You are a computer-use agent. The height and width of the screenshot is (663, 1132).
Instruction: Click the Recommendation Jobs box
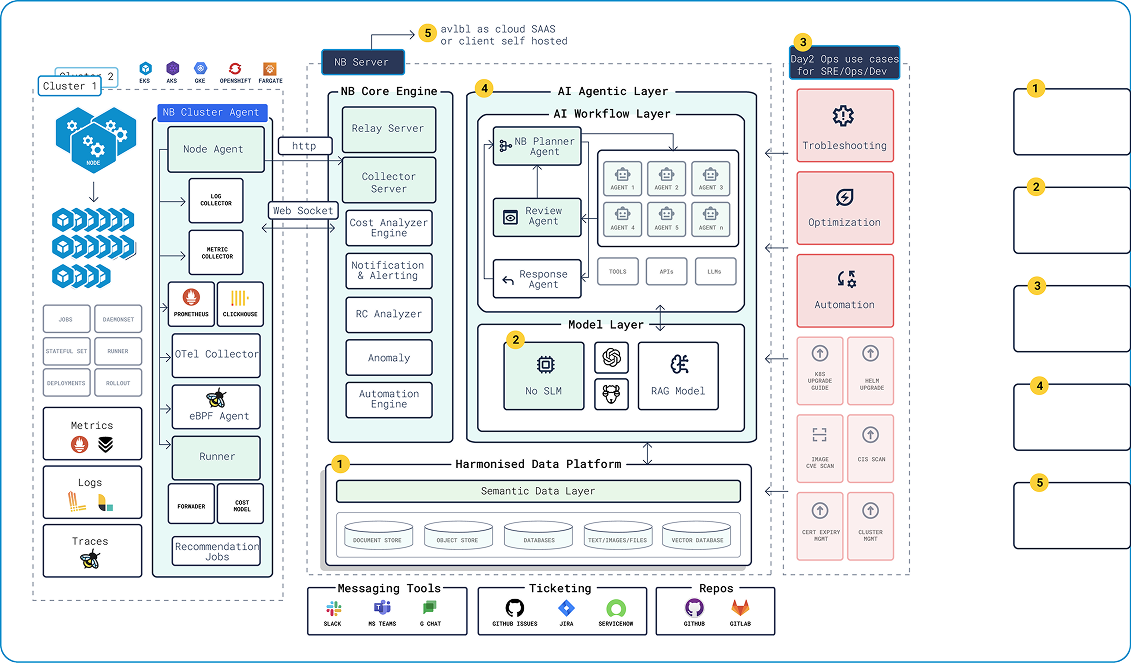(x=217, y=551)
